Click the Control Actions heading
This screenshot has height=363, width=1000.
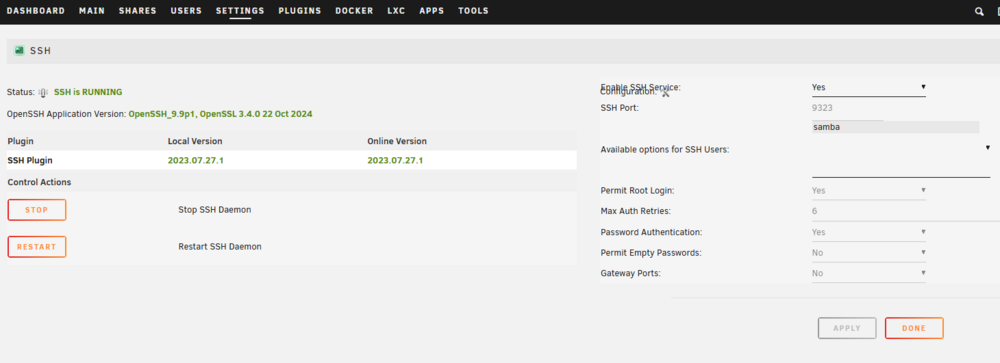click(x=40, y=182)
